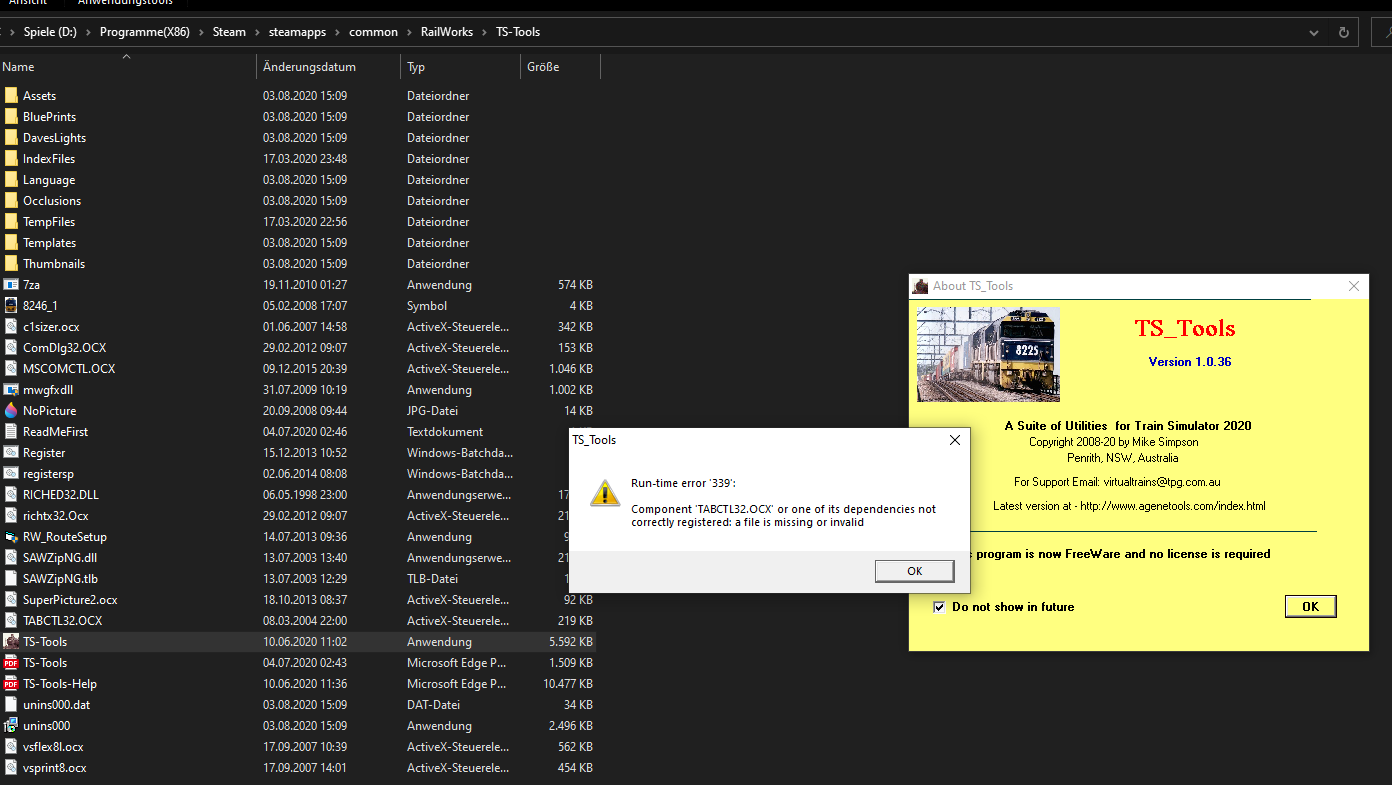Navigate to steamapps in the address bar
Viewport: 1392px width, 785px height.
(297, 32)
